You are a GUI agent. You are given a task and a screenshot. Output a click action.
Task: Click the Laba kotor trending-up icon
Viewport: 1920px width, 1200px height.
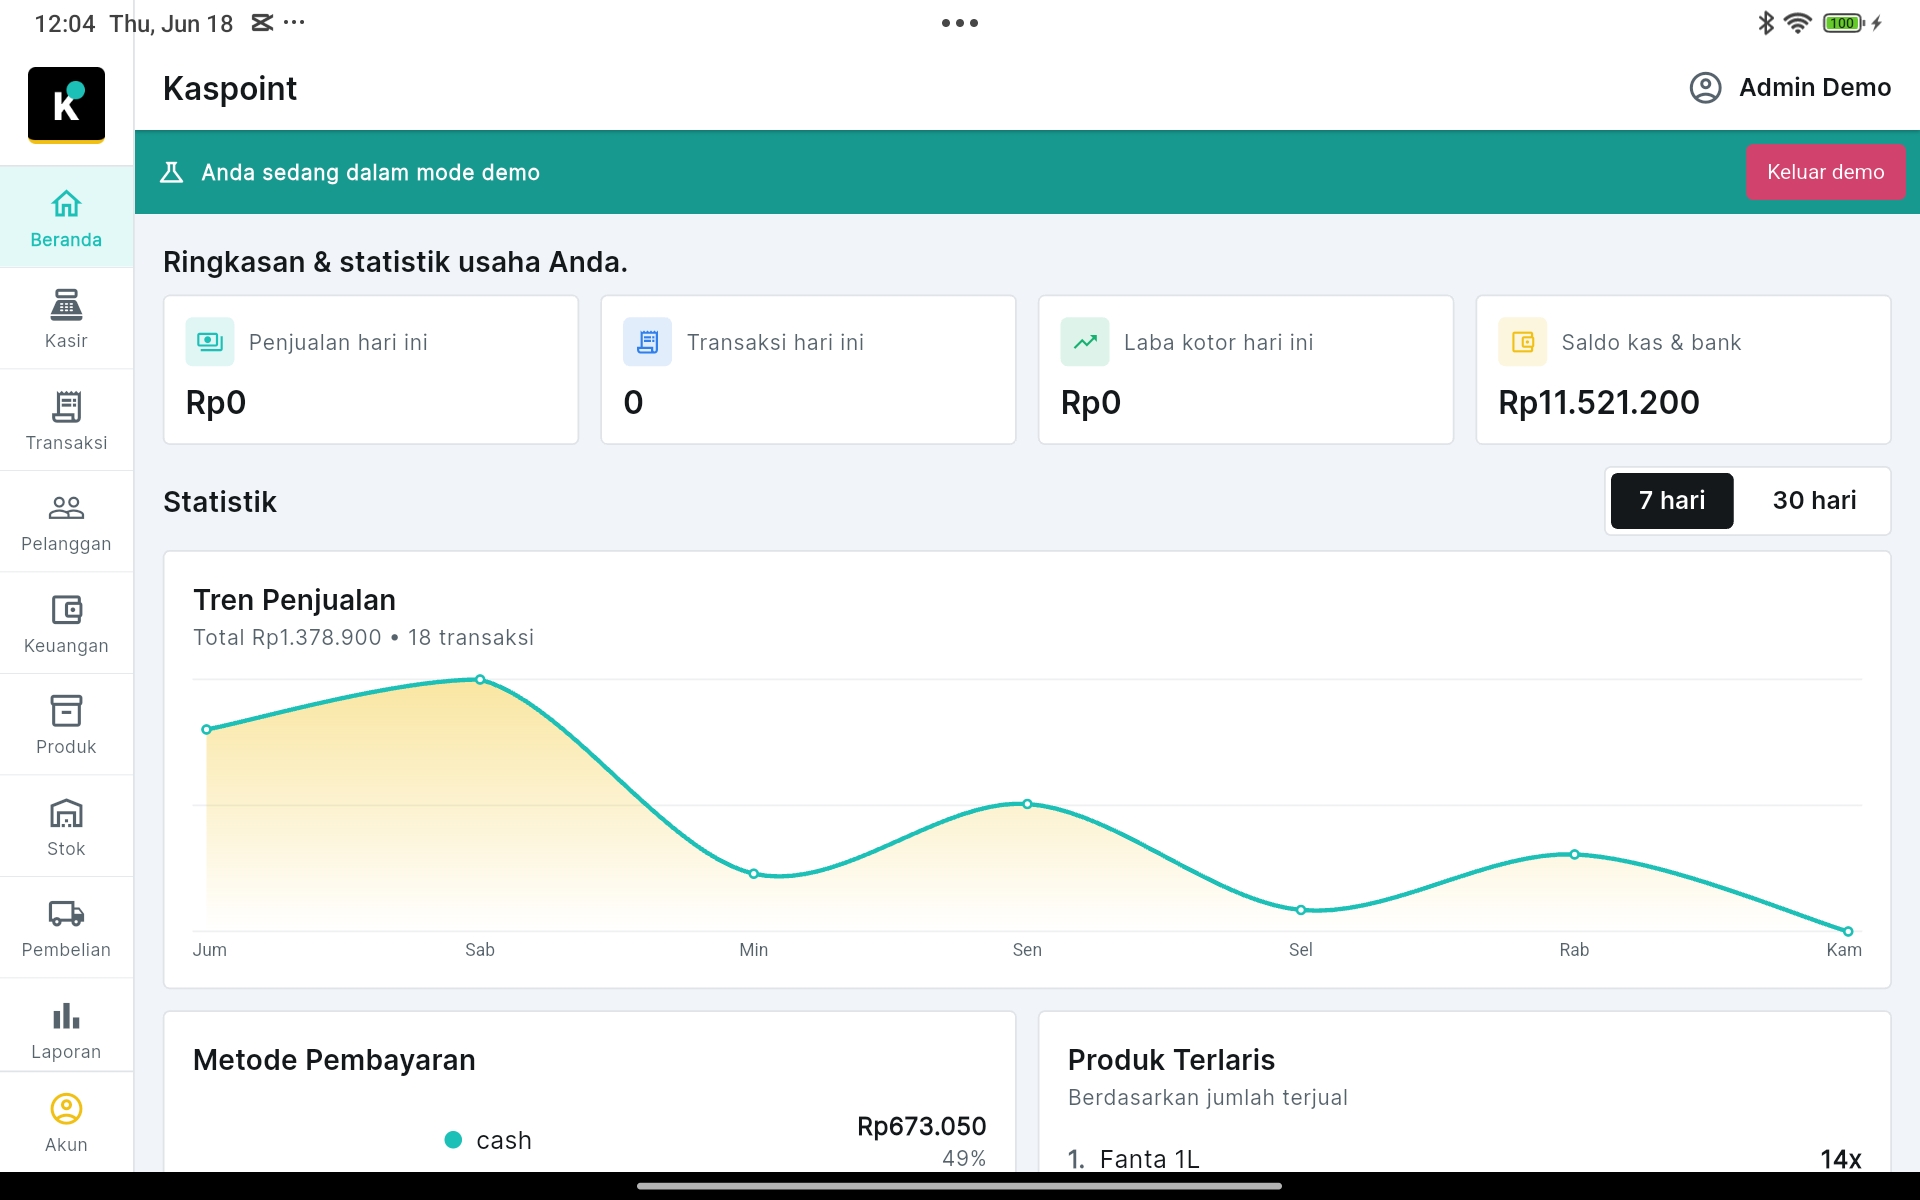(1085, 342)
